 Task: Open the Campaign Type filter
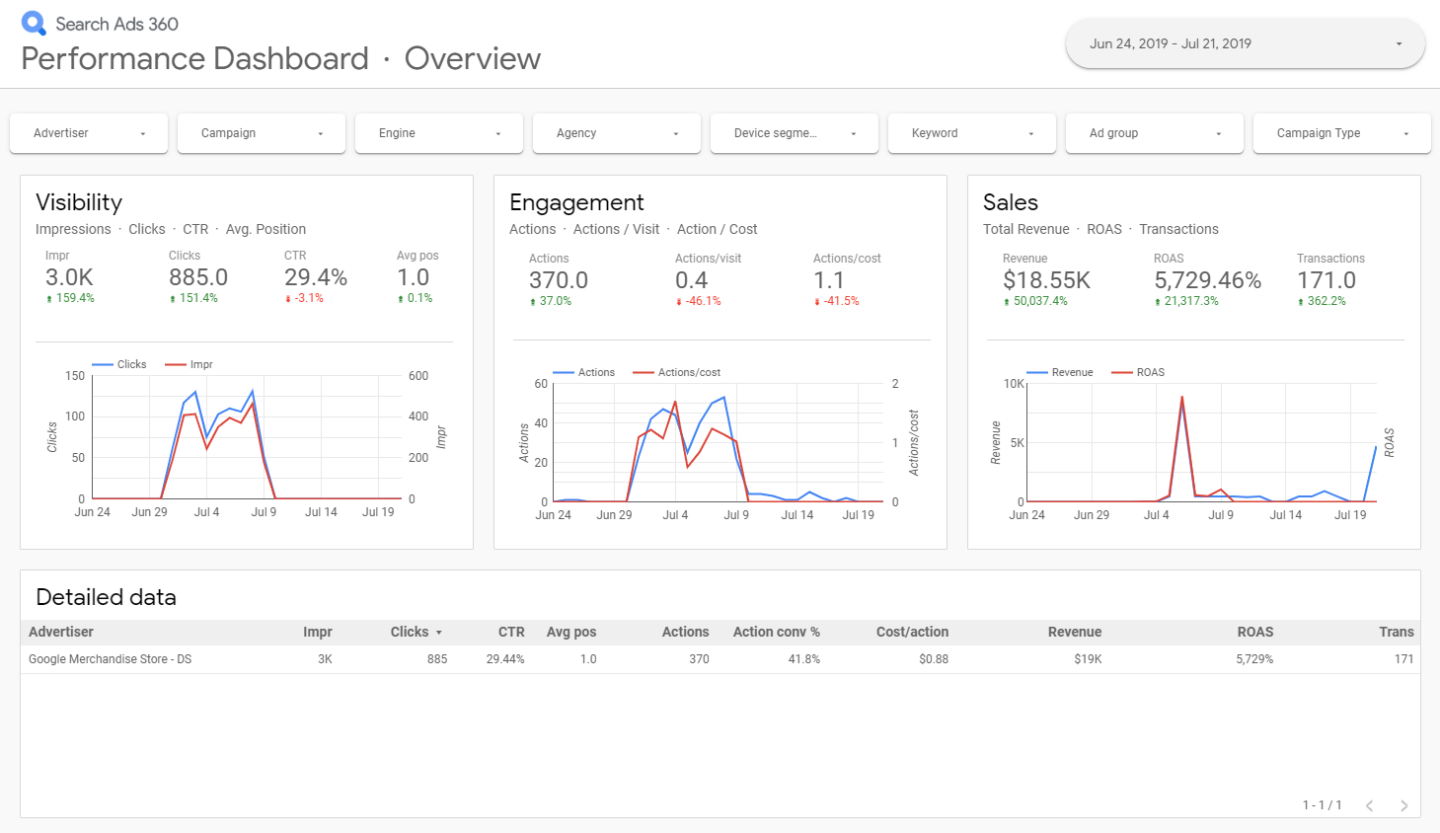pos(1336,133)
